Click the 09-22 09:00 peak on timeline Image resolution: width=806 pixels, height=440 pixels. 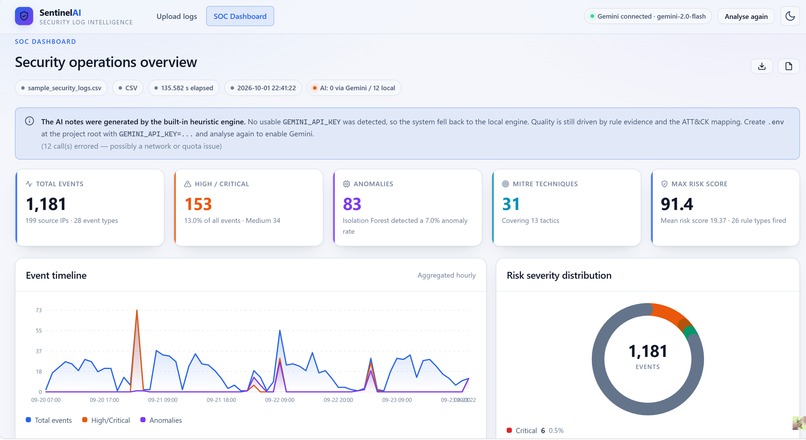[280, 331]
